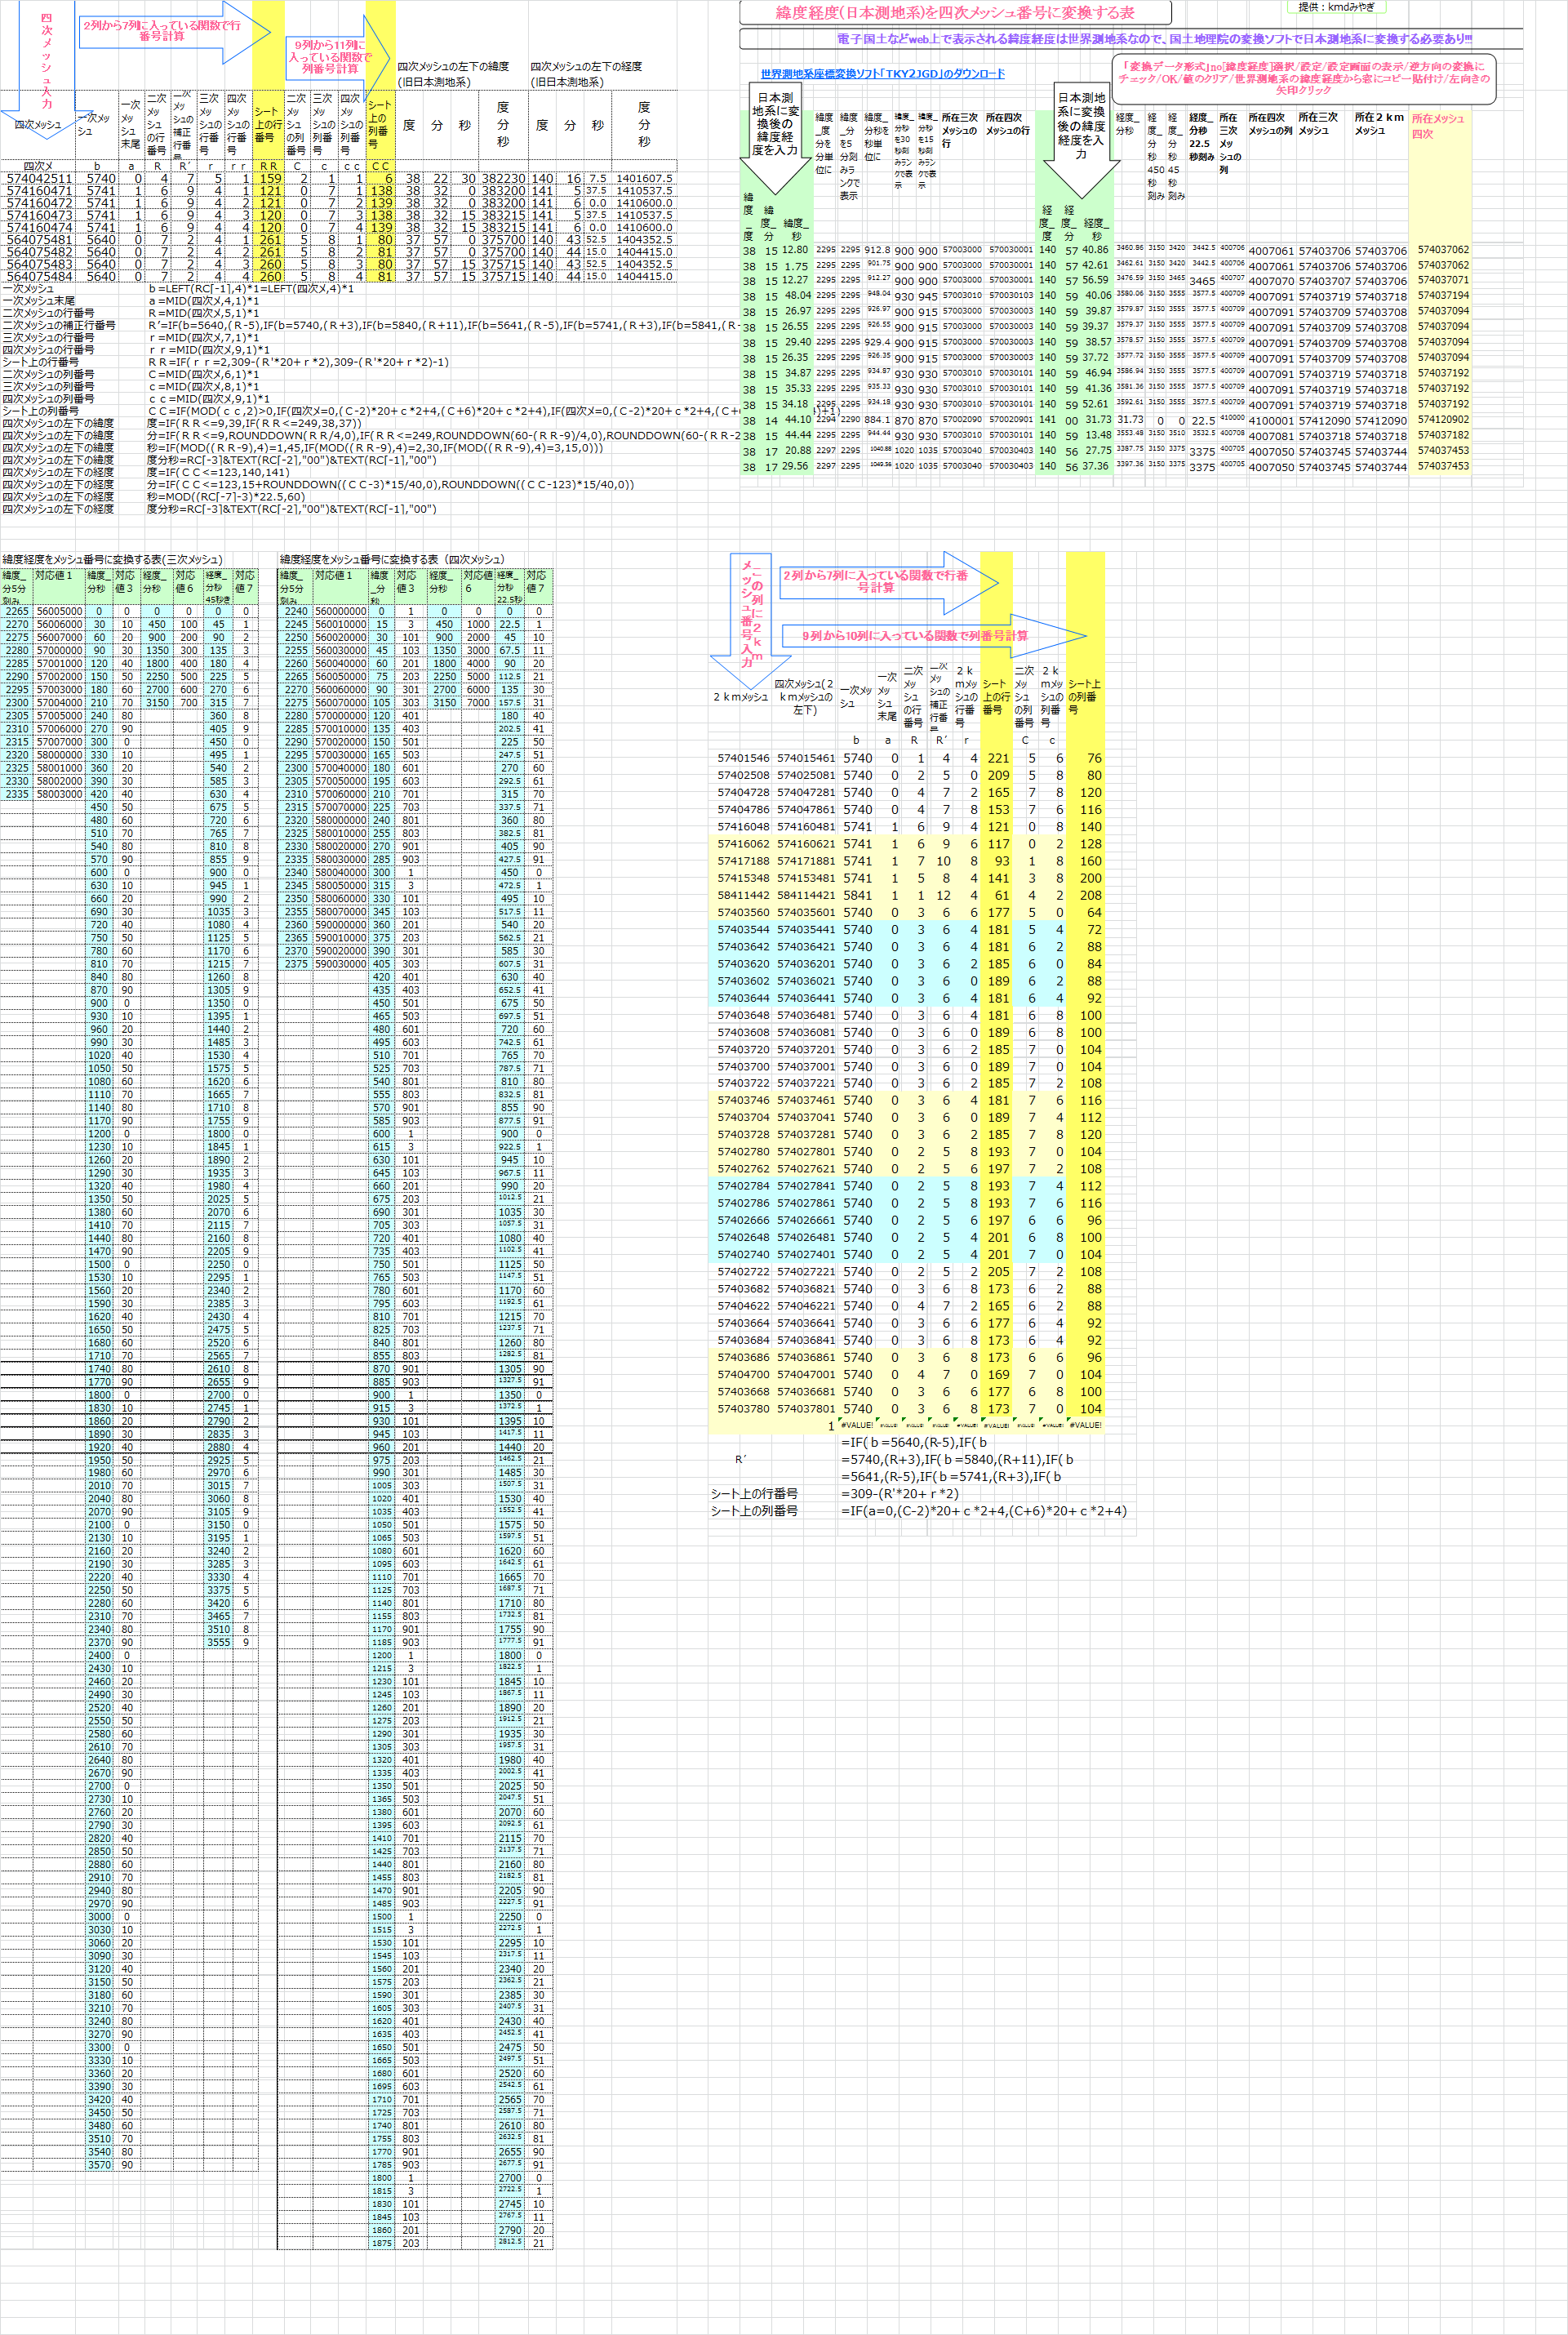This screenshot has width=1568, height=2335.
Task: Click cell containing 574160473
Action: pos(39,216)
